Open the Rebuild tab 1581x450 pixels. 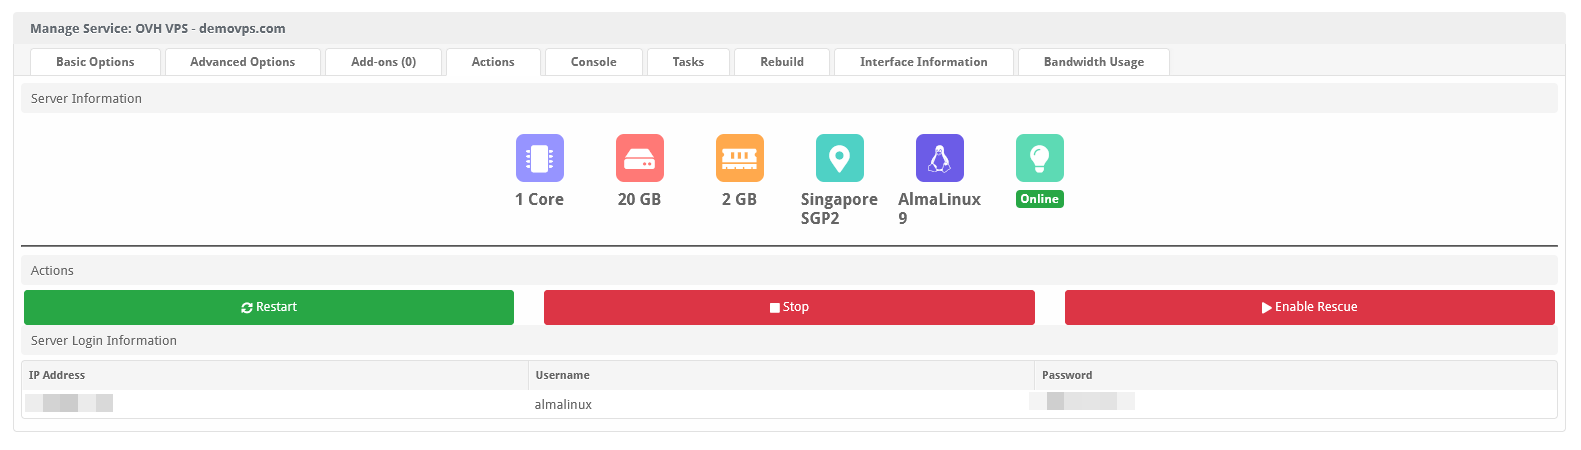[782, 62]
